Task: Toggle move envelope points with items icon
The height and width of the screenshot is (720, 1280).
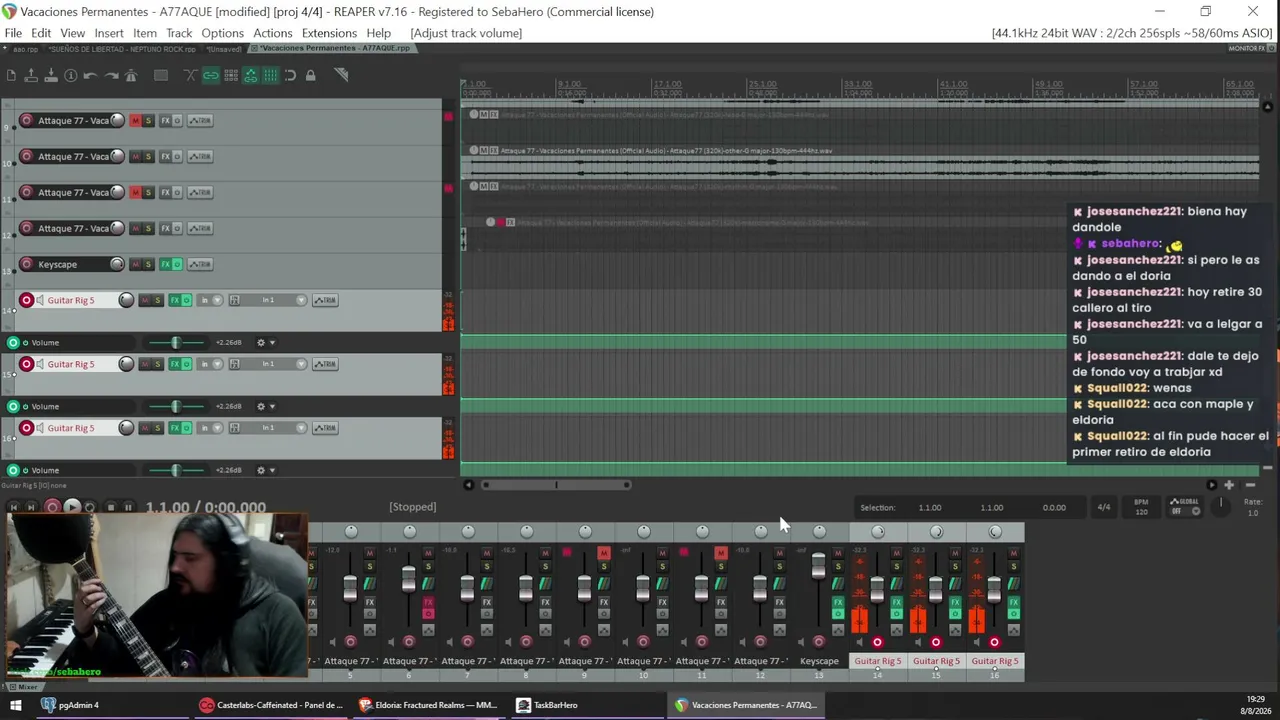Action: pos(251,75)
